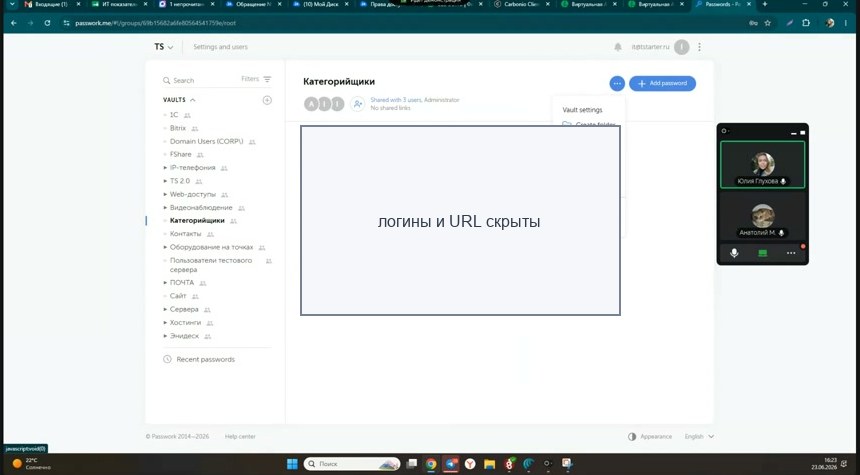Click the browser address bar URL
Image resolution: width=860 pixels, height=475 pixels.
(155, 23)
